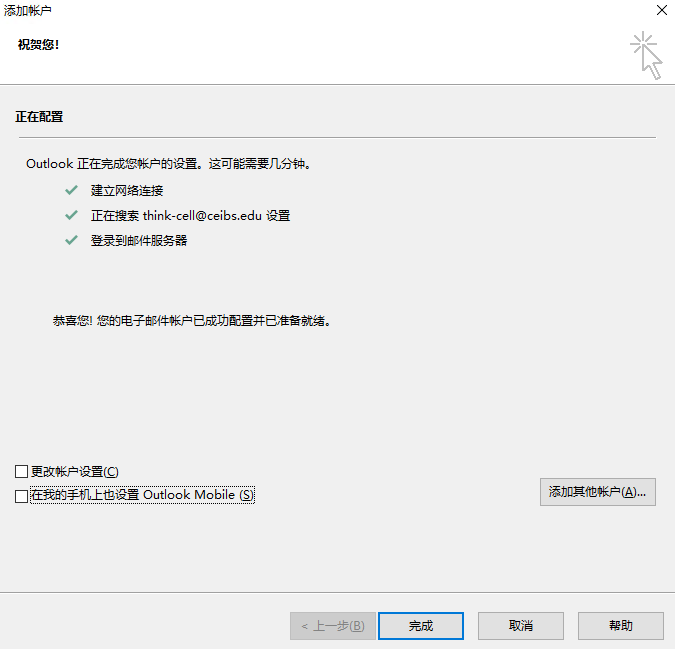Tick the Outlook Mobile phone setup checkbox
The width and height of the screenshot is (675, 649).
click(22, 495)
